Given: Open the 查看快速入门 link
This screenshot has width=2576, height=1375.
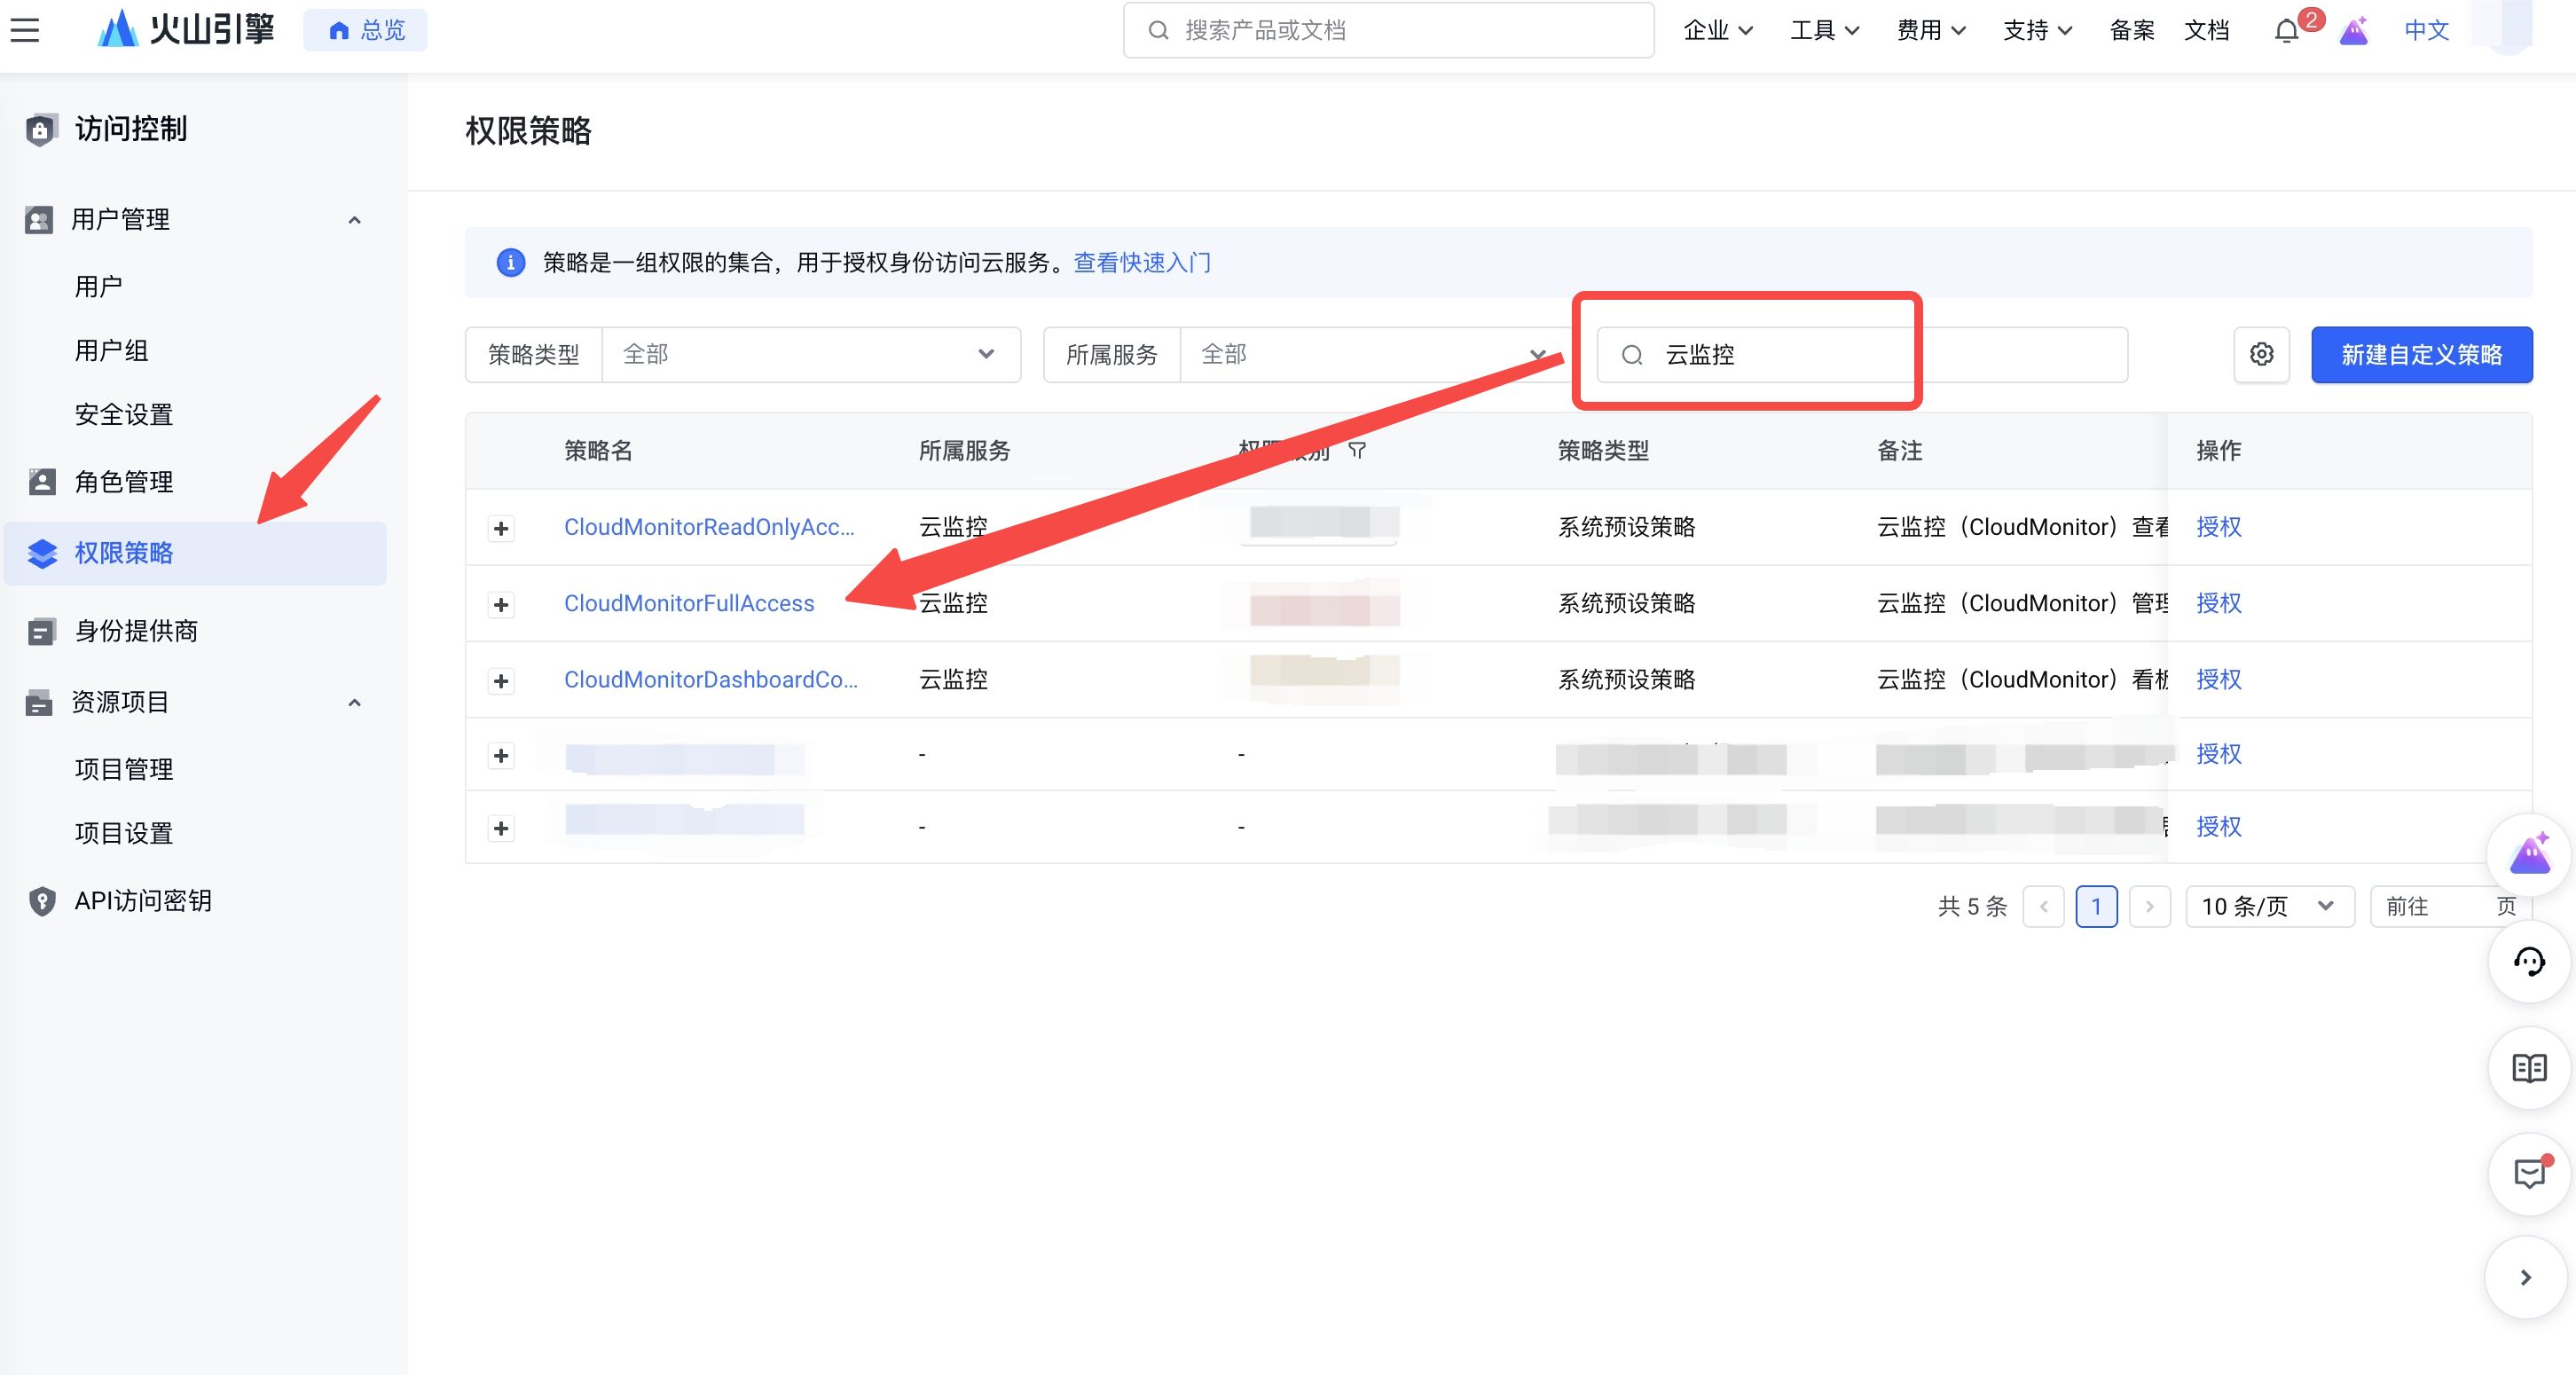Looking at the screenshot, I should [x=1141, y=262].
